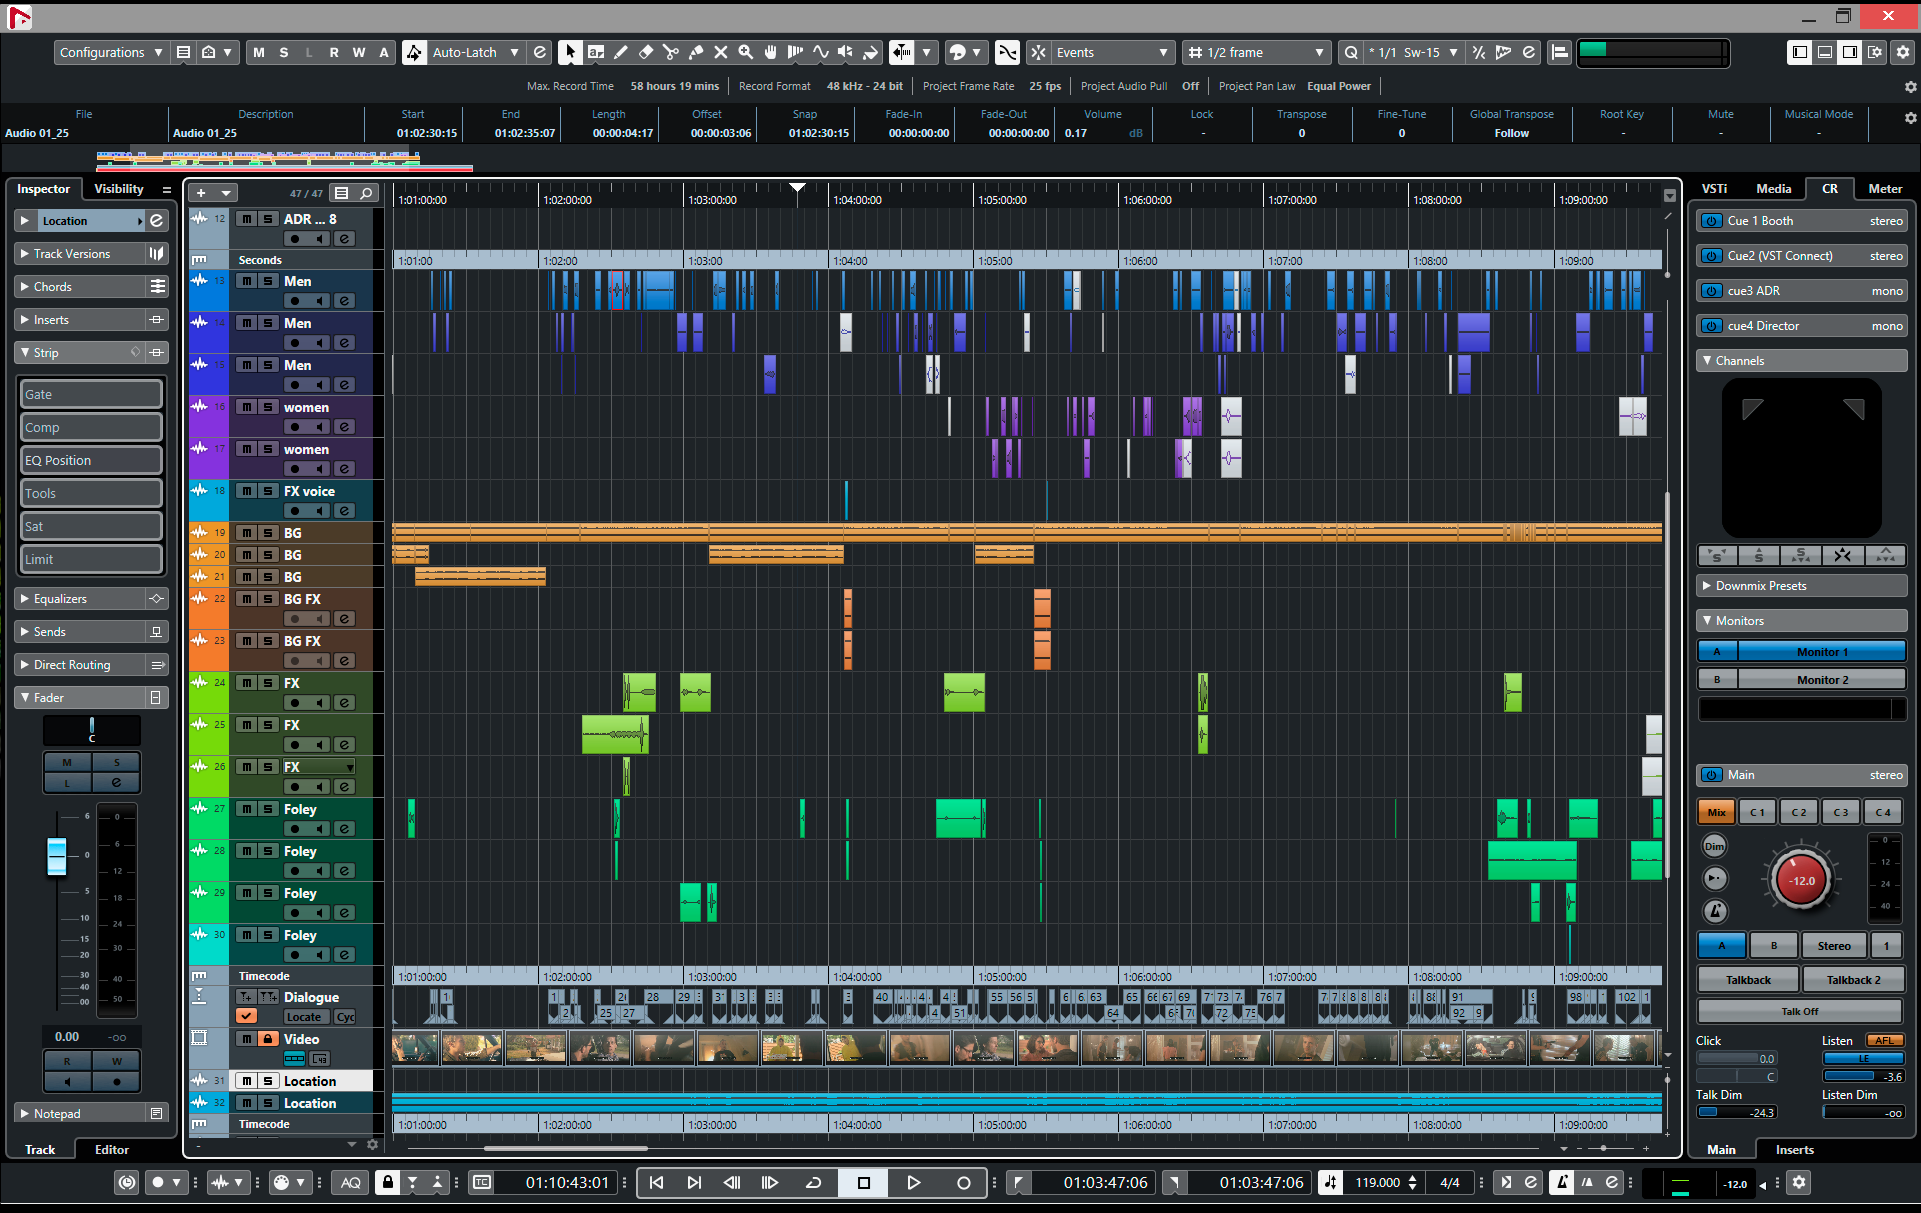Viewport: 1921px width, 1213px height.
Task: Toggle mute on the FX voice track
Action: 246,492
